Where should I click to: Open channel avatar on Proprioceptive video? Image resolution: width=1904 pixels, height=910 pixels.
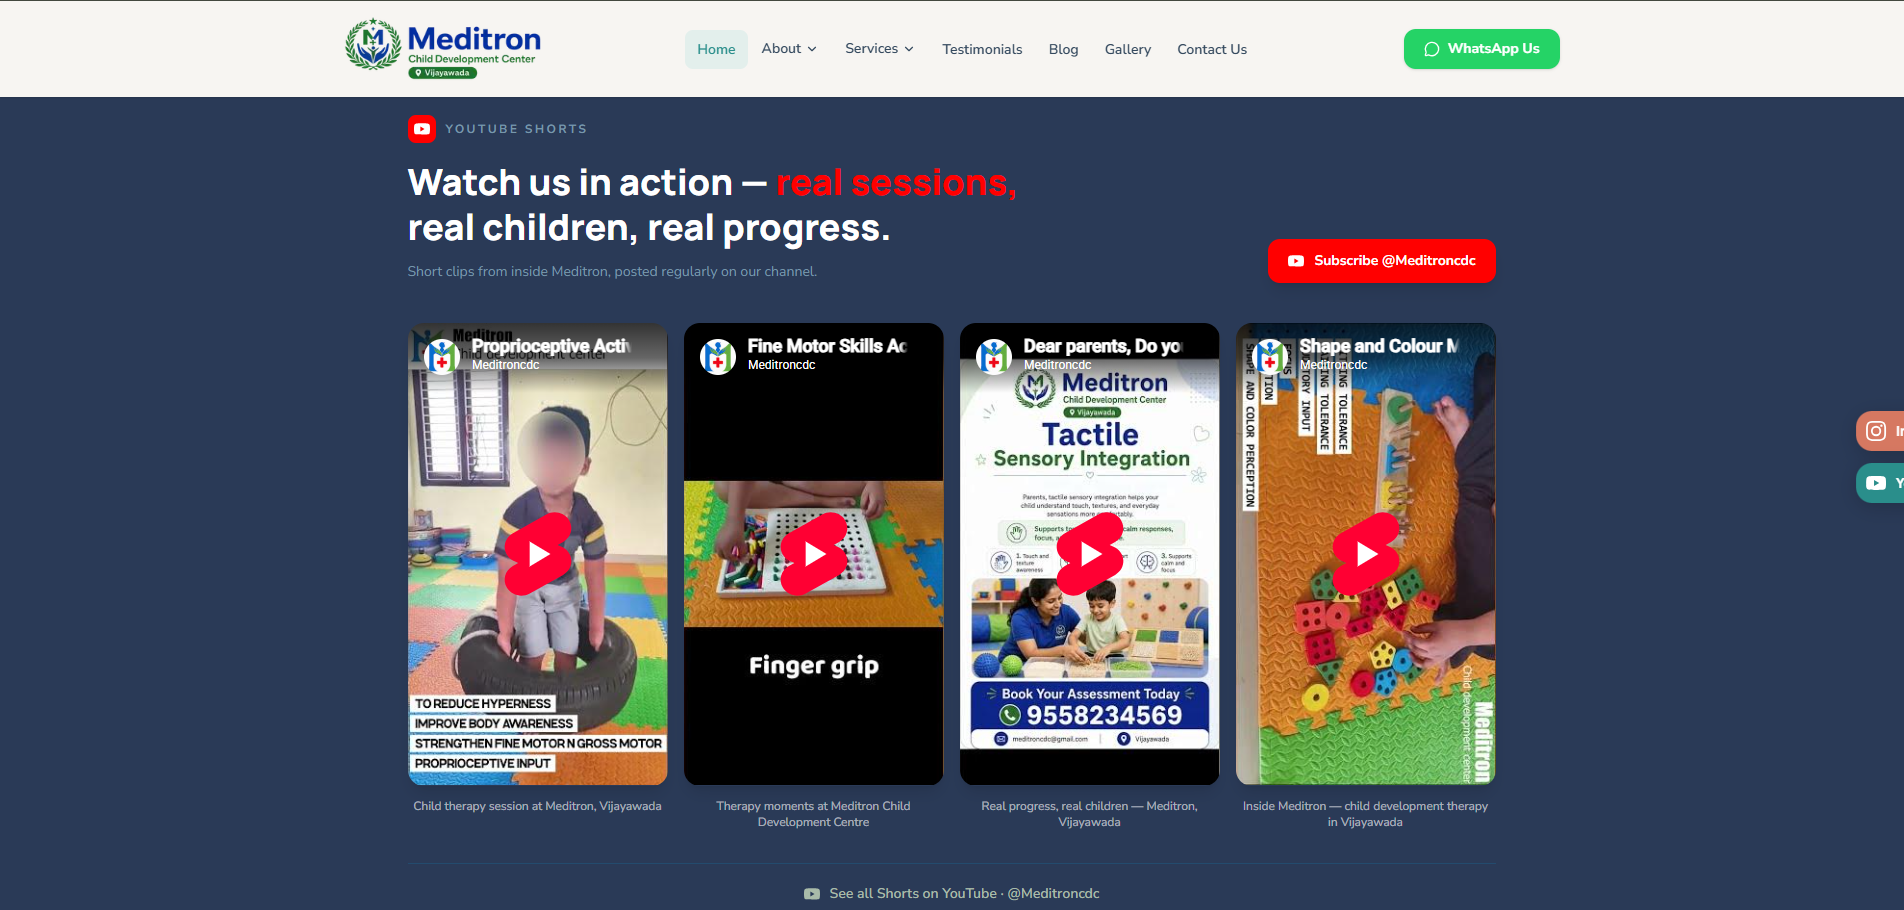pyautogui.click(x=442, y=356)
